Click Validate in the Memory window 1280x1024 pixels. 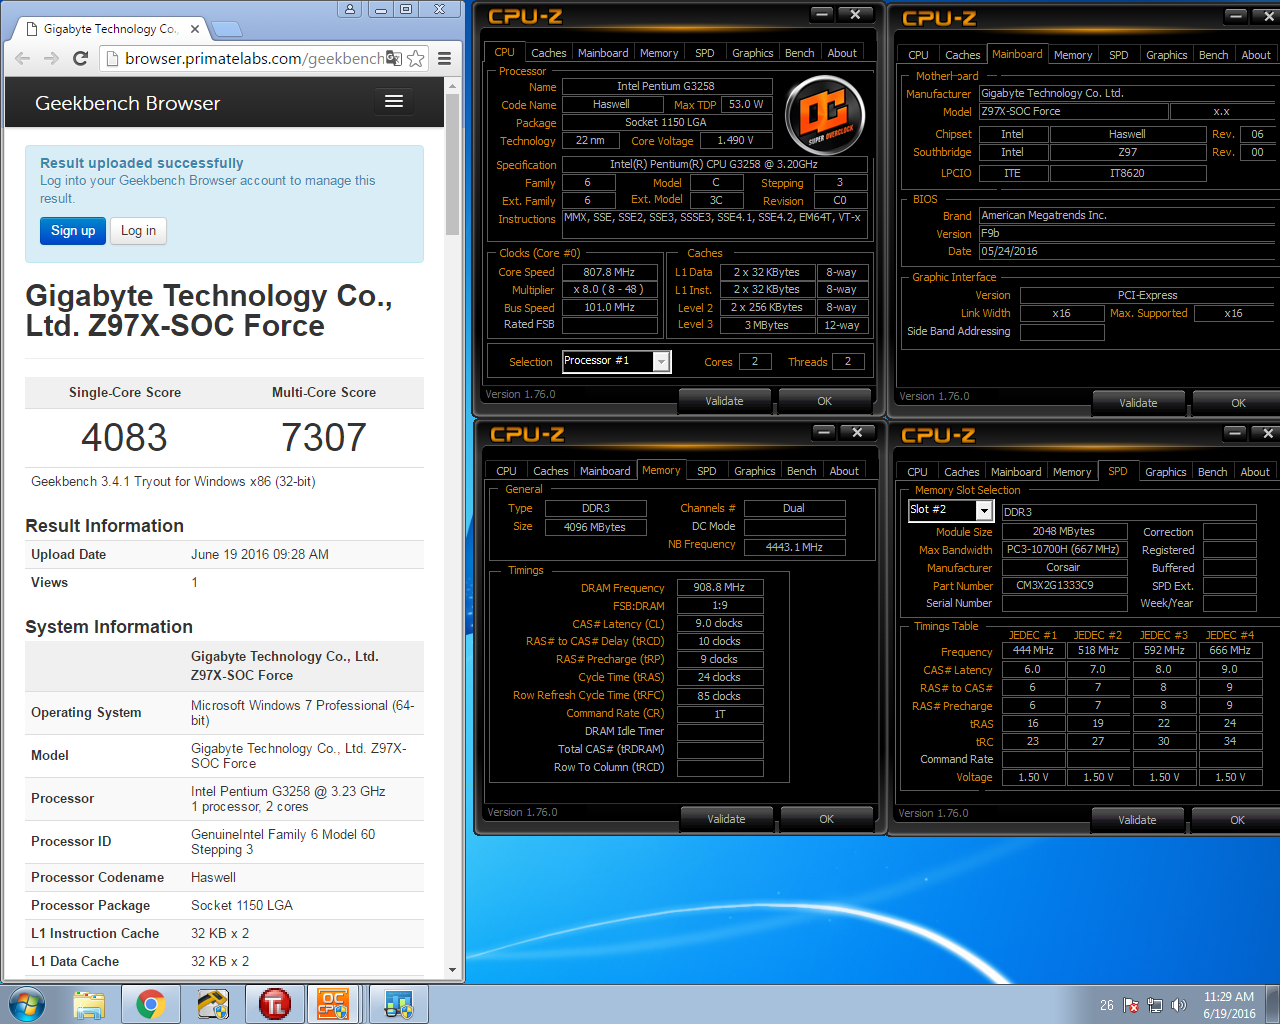coord(726,819)
